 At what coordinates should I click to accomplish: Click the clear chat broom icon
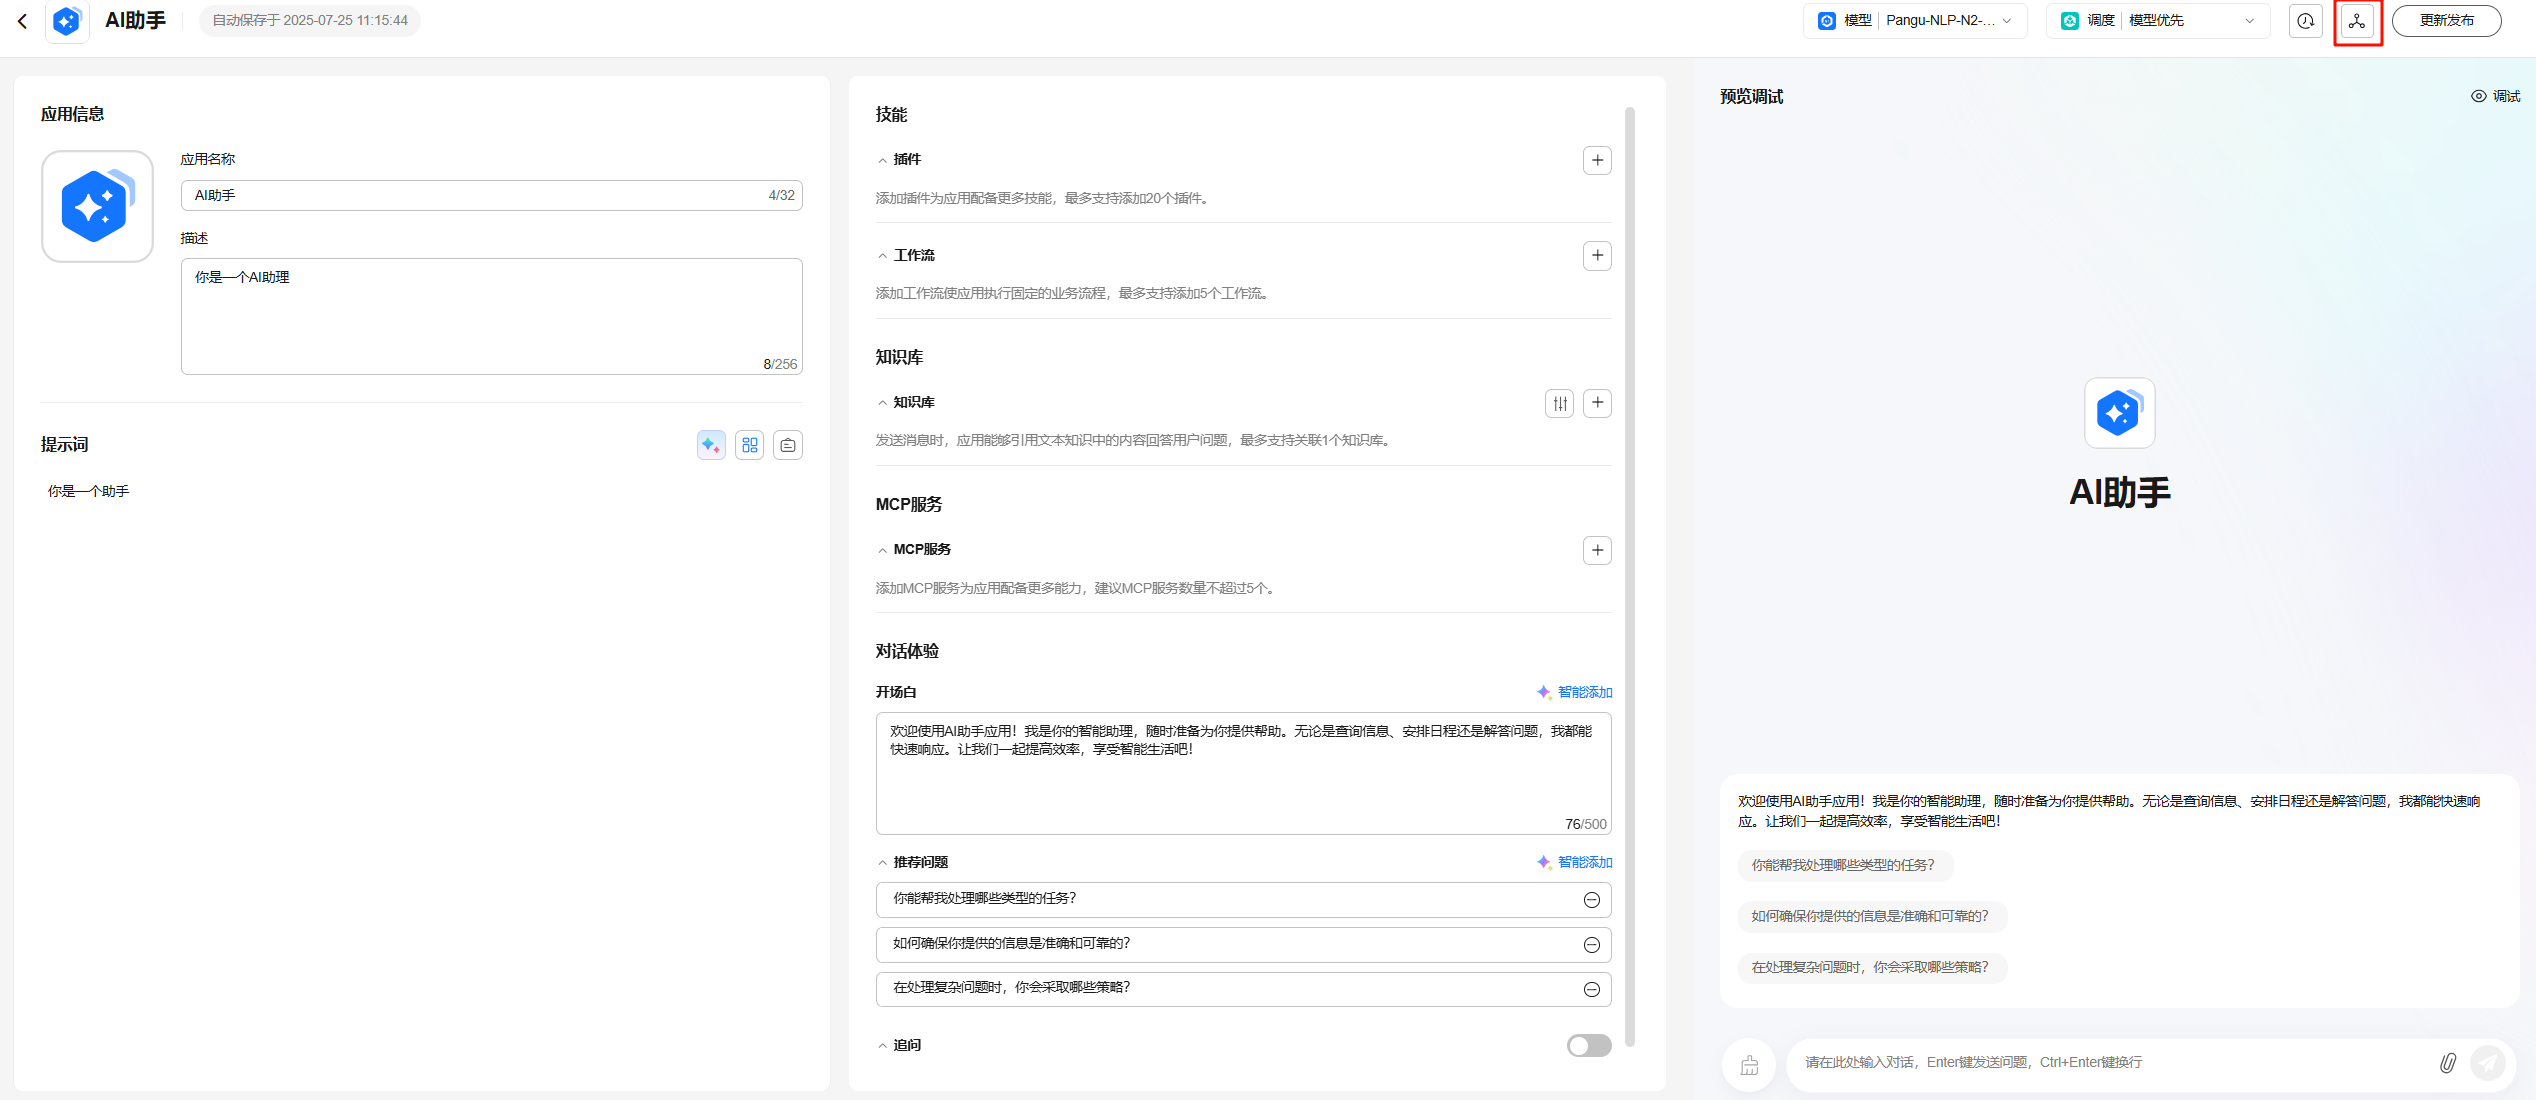click(x=1749, y=1065)
